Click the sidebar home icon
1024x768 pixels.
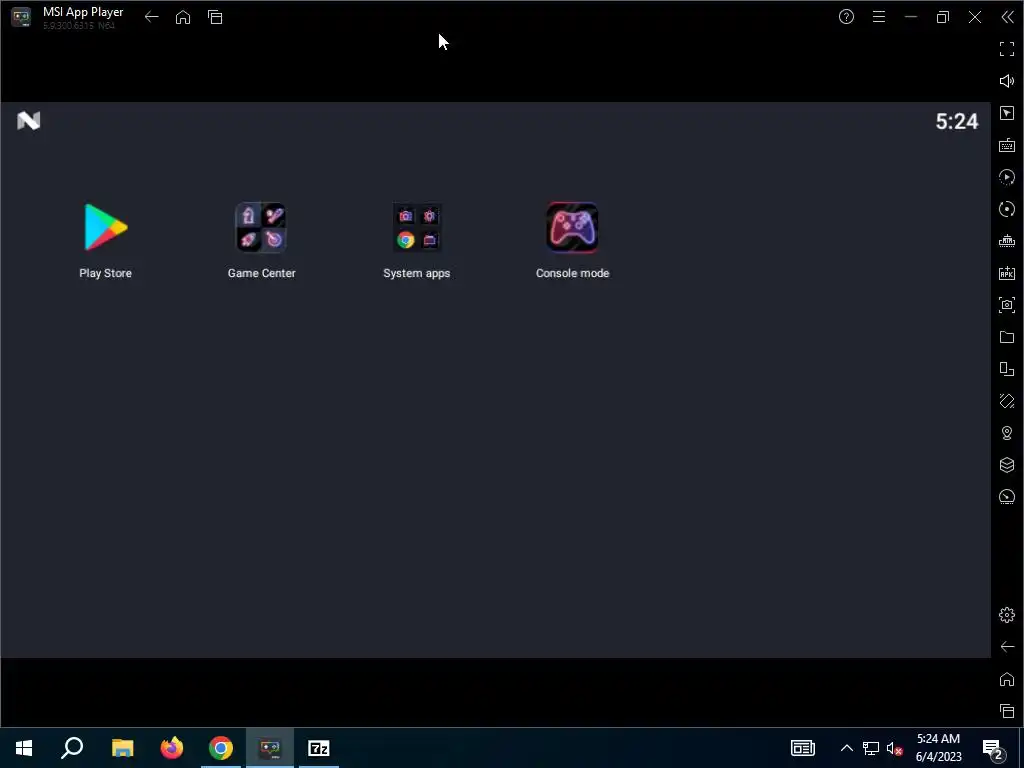[1007, 679]
